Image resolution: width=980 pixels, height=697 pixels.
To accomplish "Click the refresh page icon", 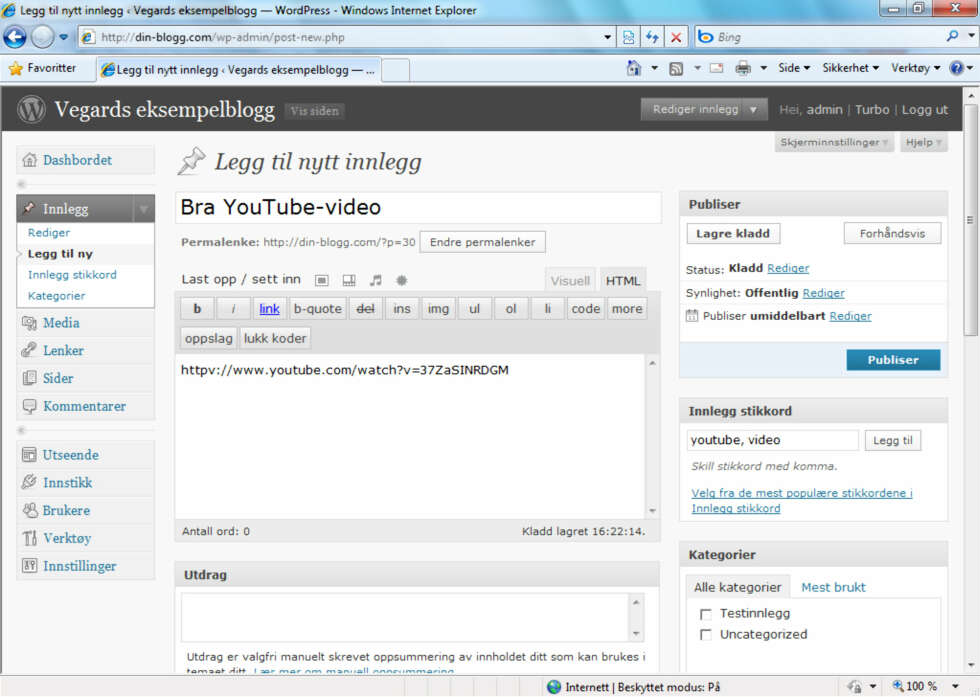I will [x=652, y=37].
